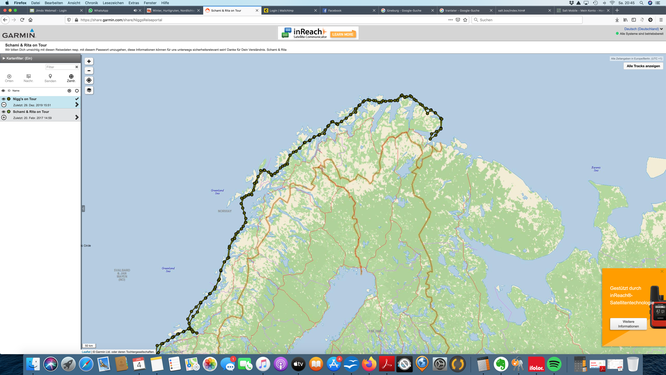Screen dimensions: 666x375
Task: Open the map layers selector icon
Action: 89,90
